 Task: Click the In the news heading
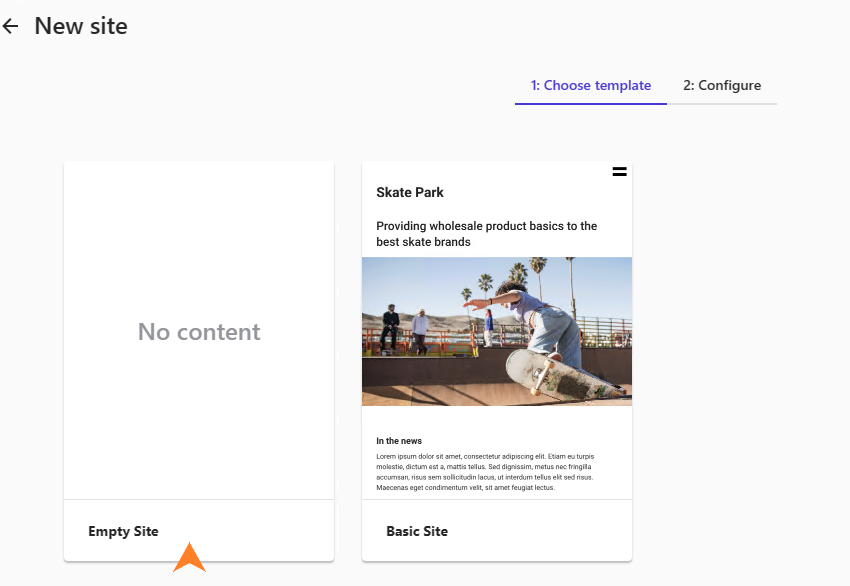[399, 441]
